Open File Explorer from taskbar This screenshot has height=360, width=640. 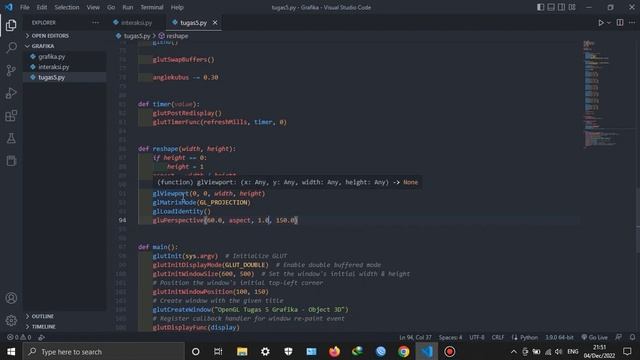(242, 352)
